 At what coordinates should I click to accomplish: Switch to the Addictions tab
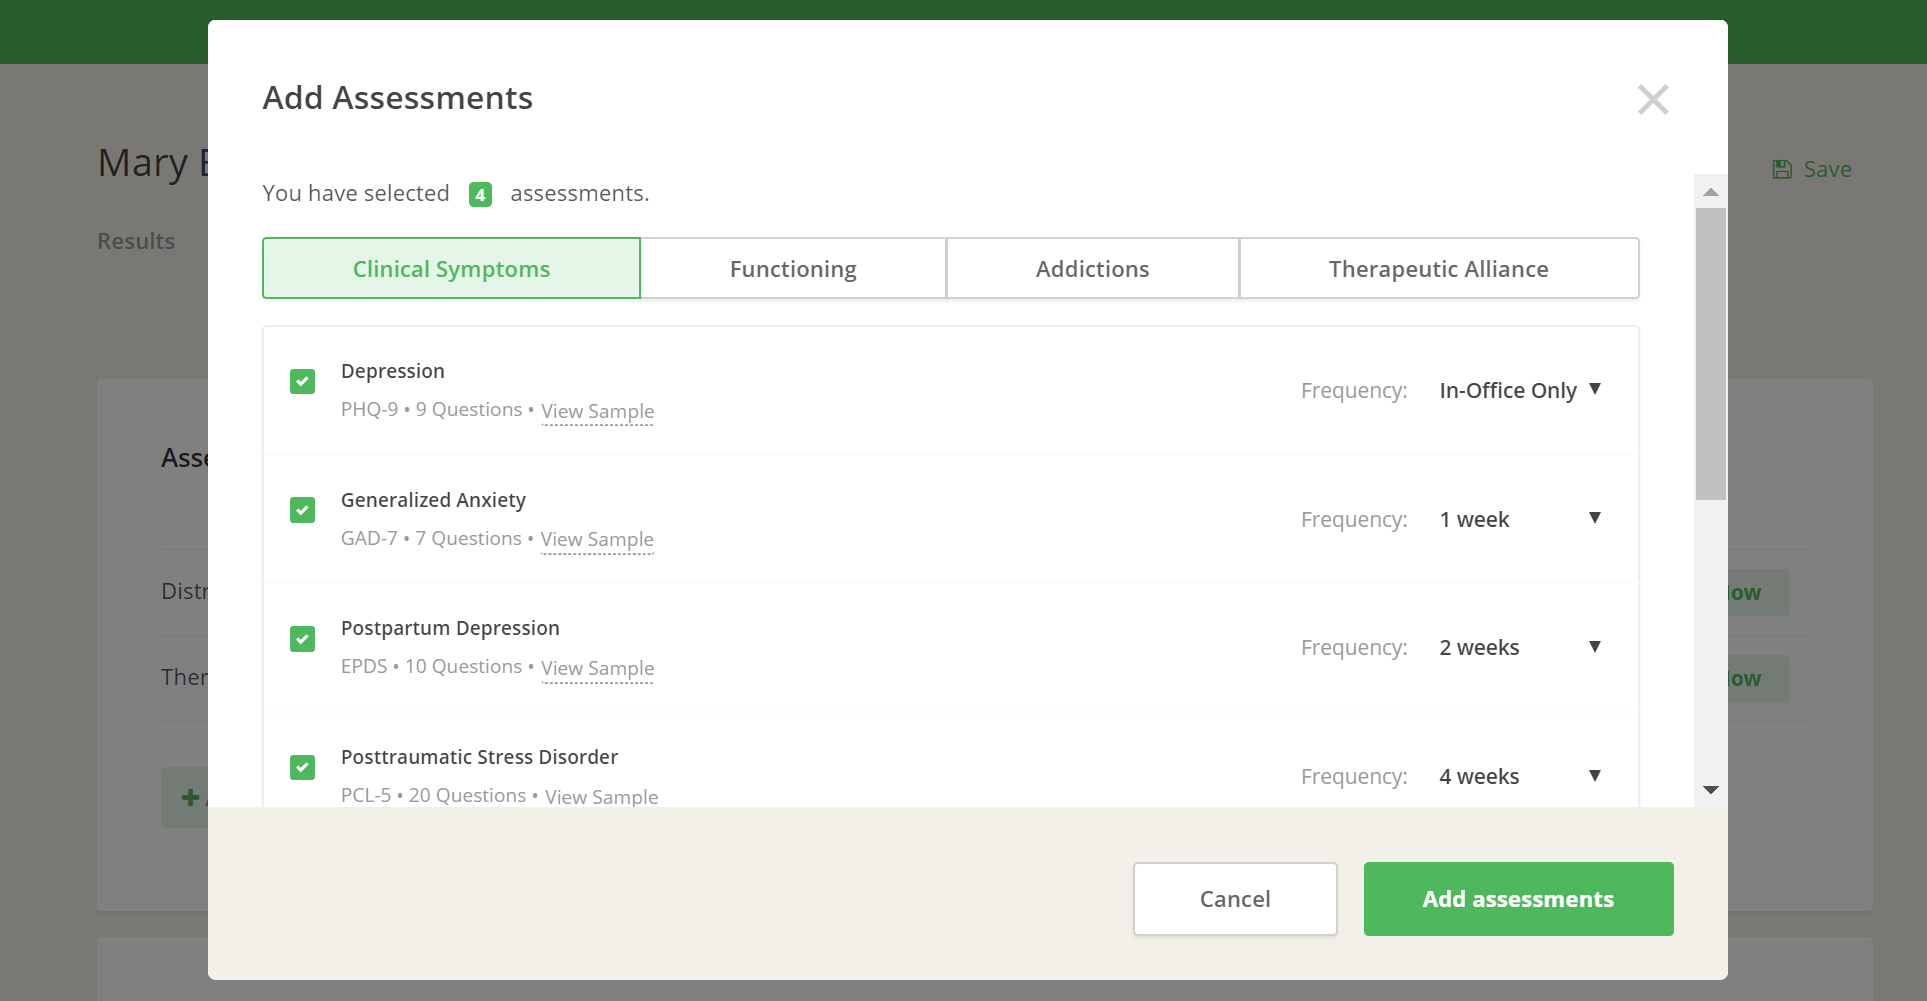(1092, 268)
